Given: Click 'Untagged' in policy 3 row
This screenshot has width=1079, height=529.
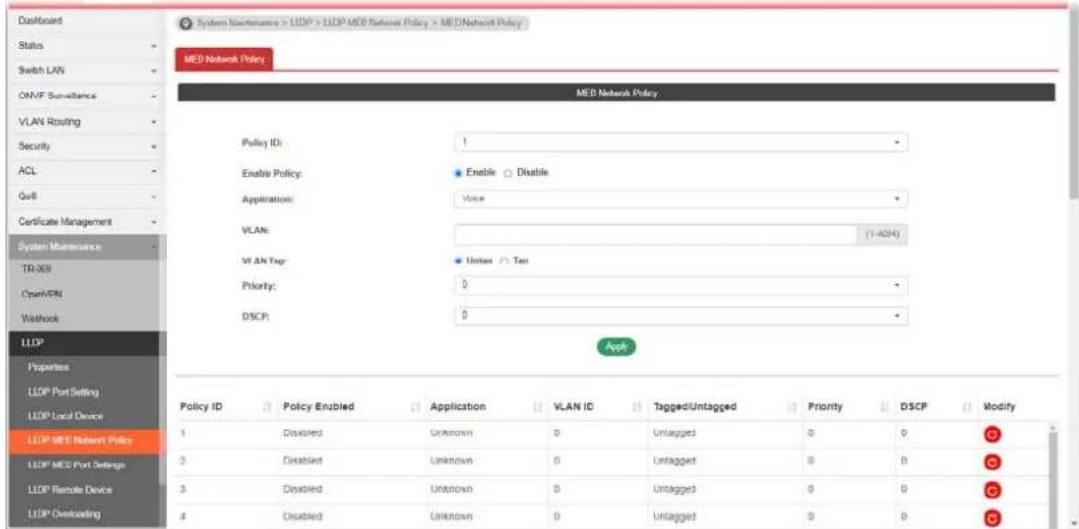Looking at the screenshot, I should coord(674,488).
